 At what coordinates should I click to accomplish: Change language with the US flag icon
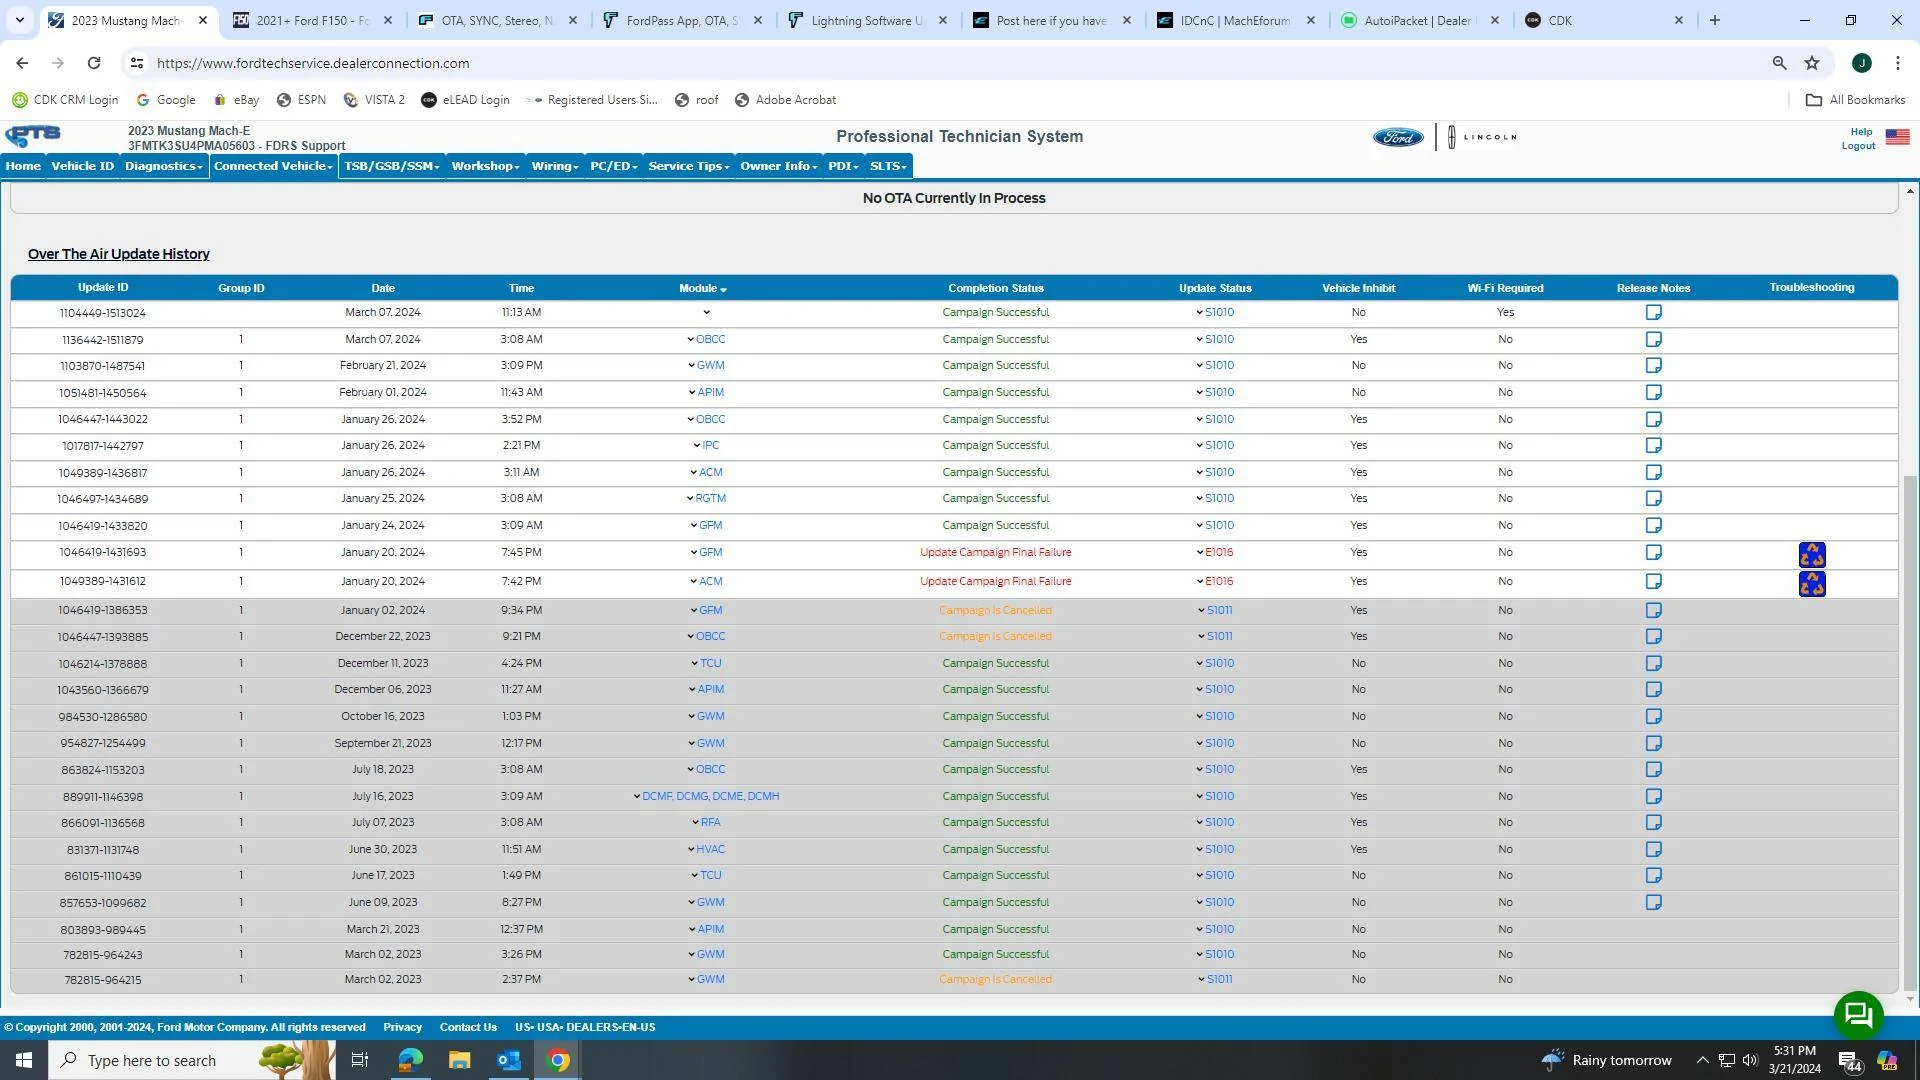click(1897, 137)
